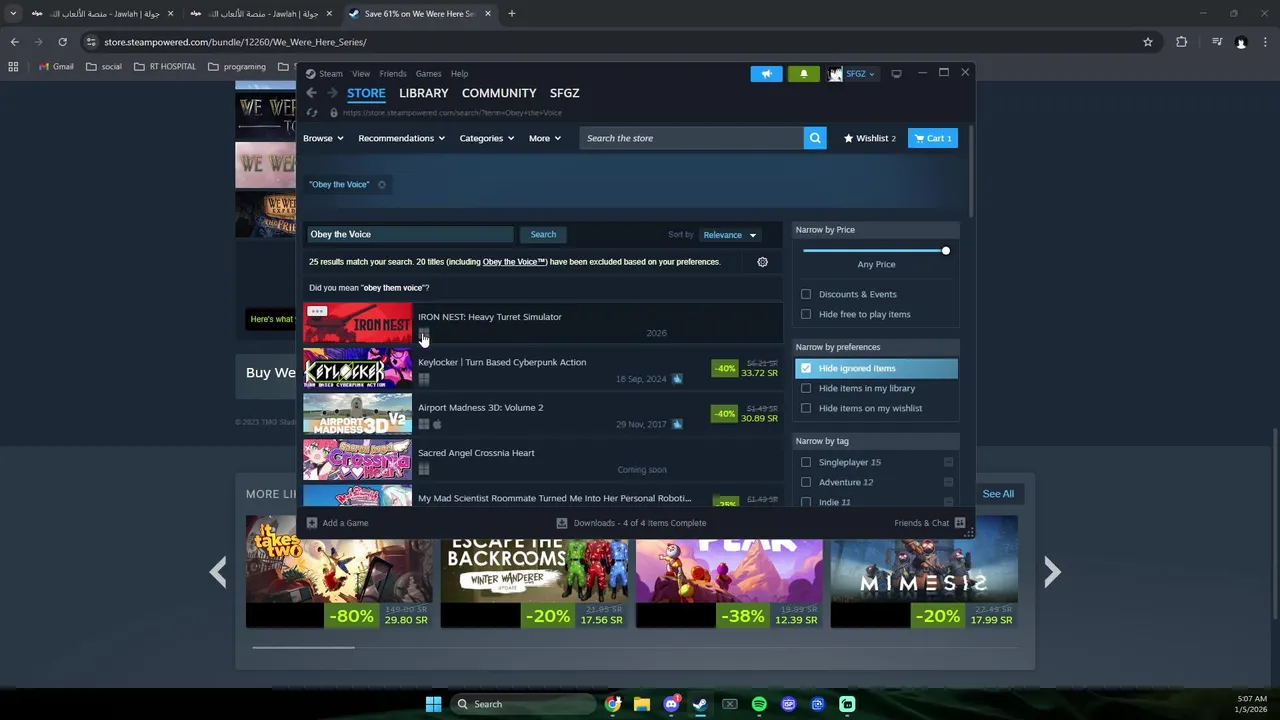
Task: Open the Steam View menu
Action: point(361,73)
